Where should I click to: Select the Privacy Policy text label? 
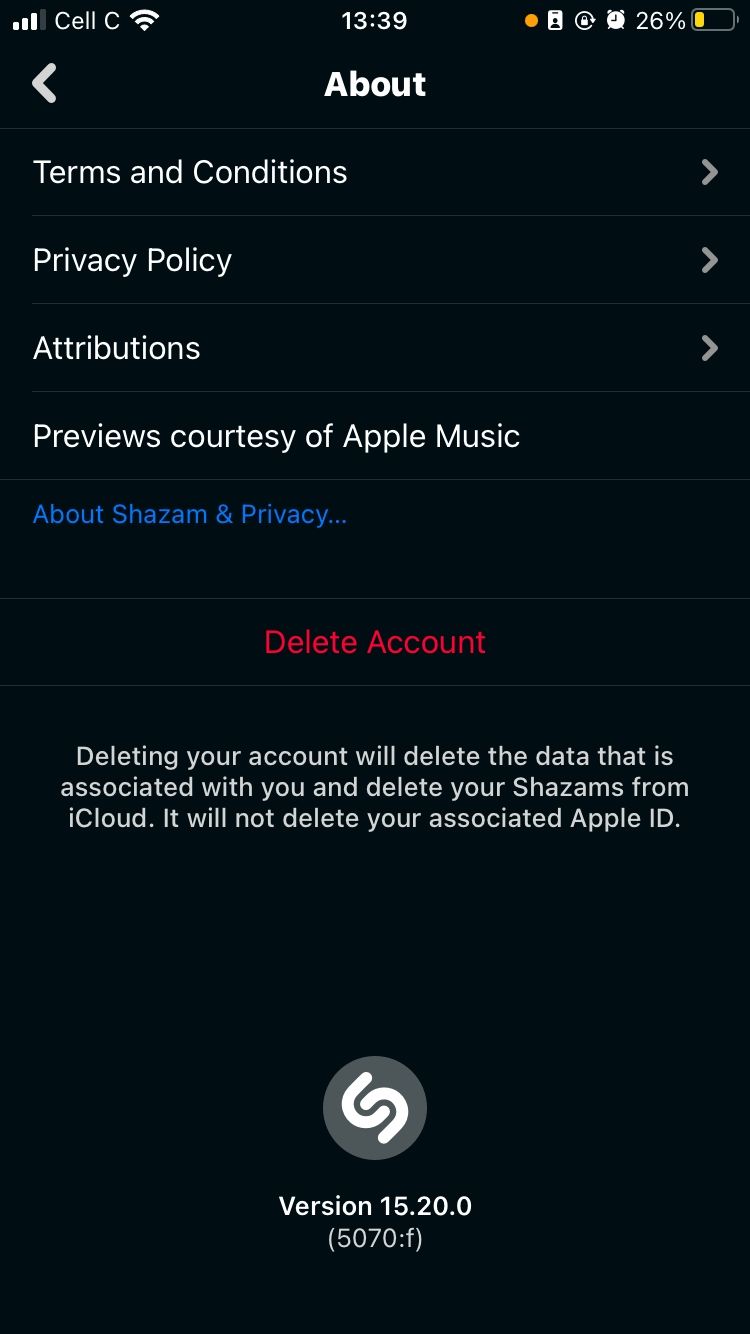tap(132, 260)
